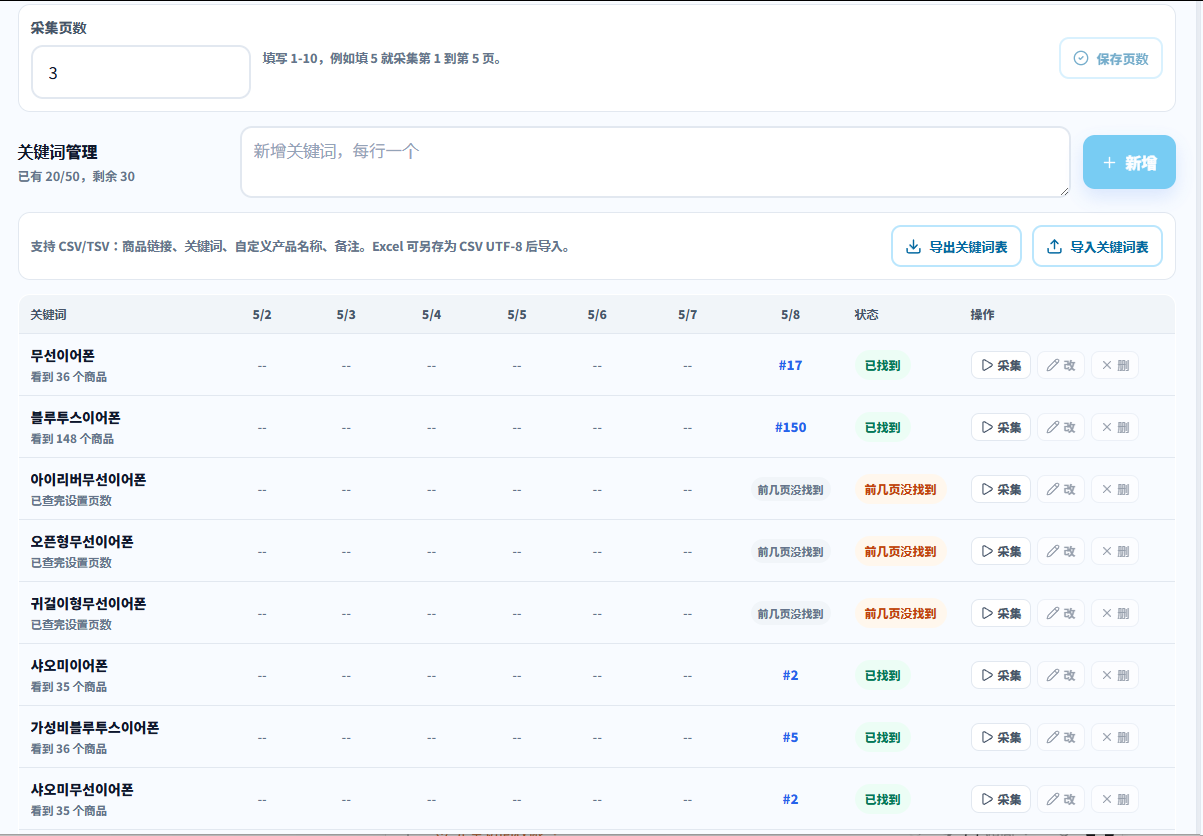Edit (改) the 귀걸이형무선이어폰 keyword
Screen dimensions: 1203x836
point(1061,613)
